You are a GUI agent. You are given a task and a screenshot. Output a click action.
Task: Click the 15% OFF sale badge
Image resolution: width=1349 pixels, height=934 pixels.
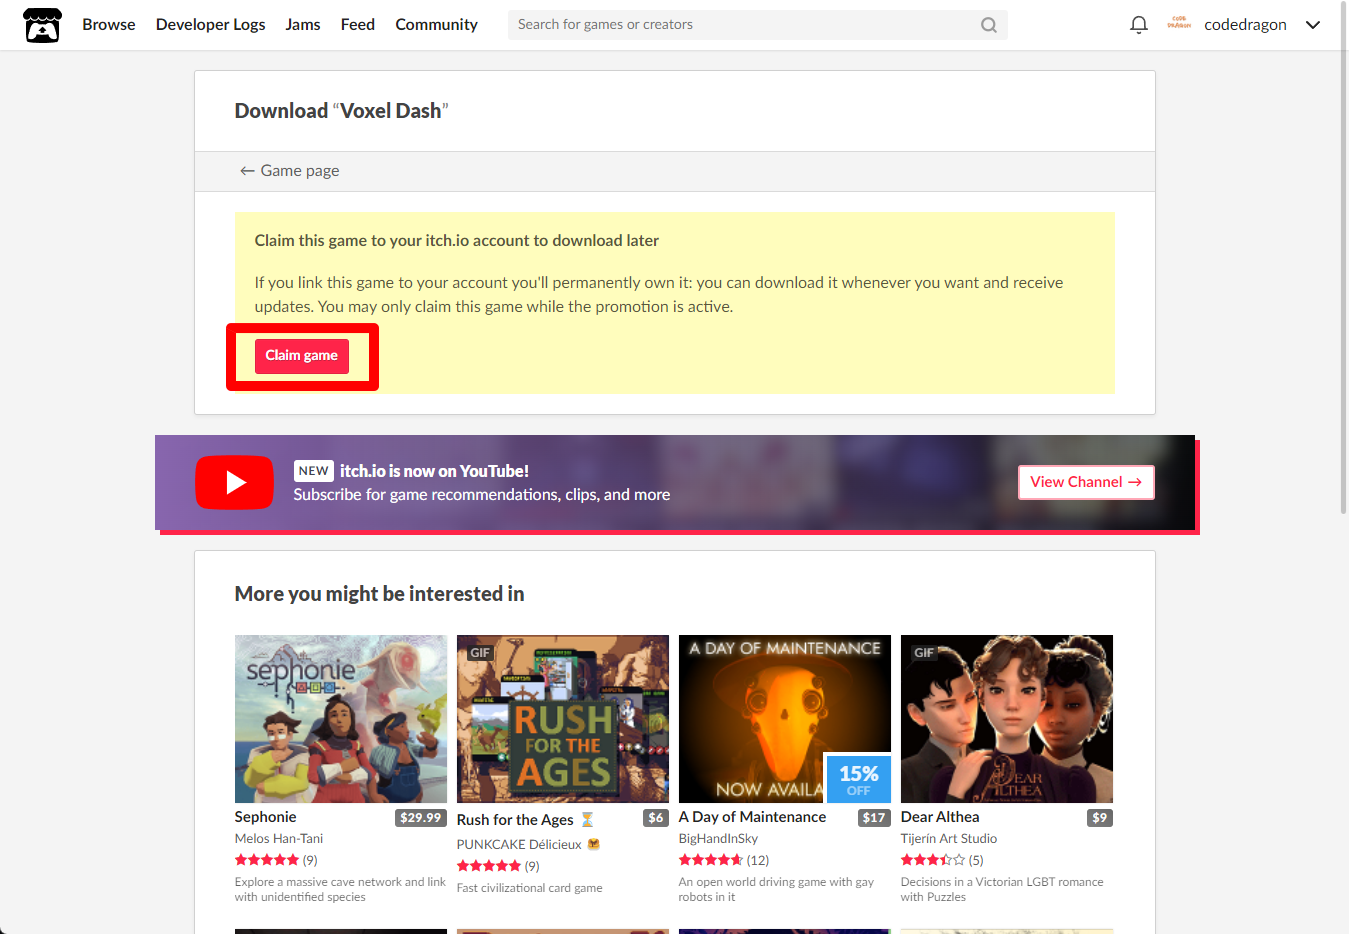click(x=858, y=779)
